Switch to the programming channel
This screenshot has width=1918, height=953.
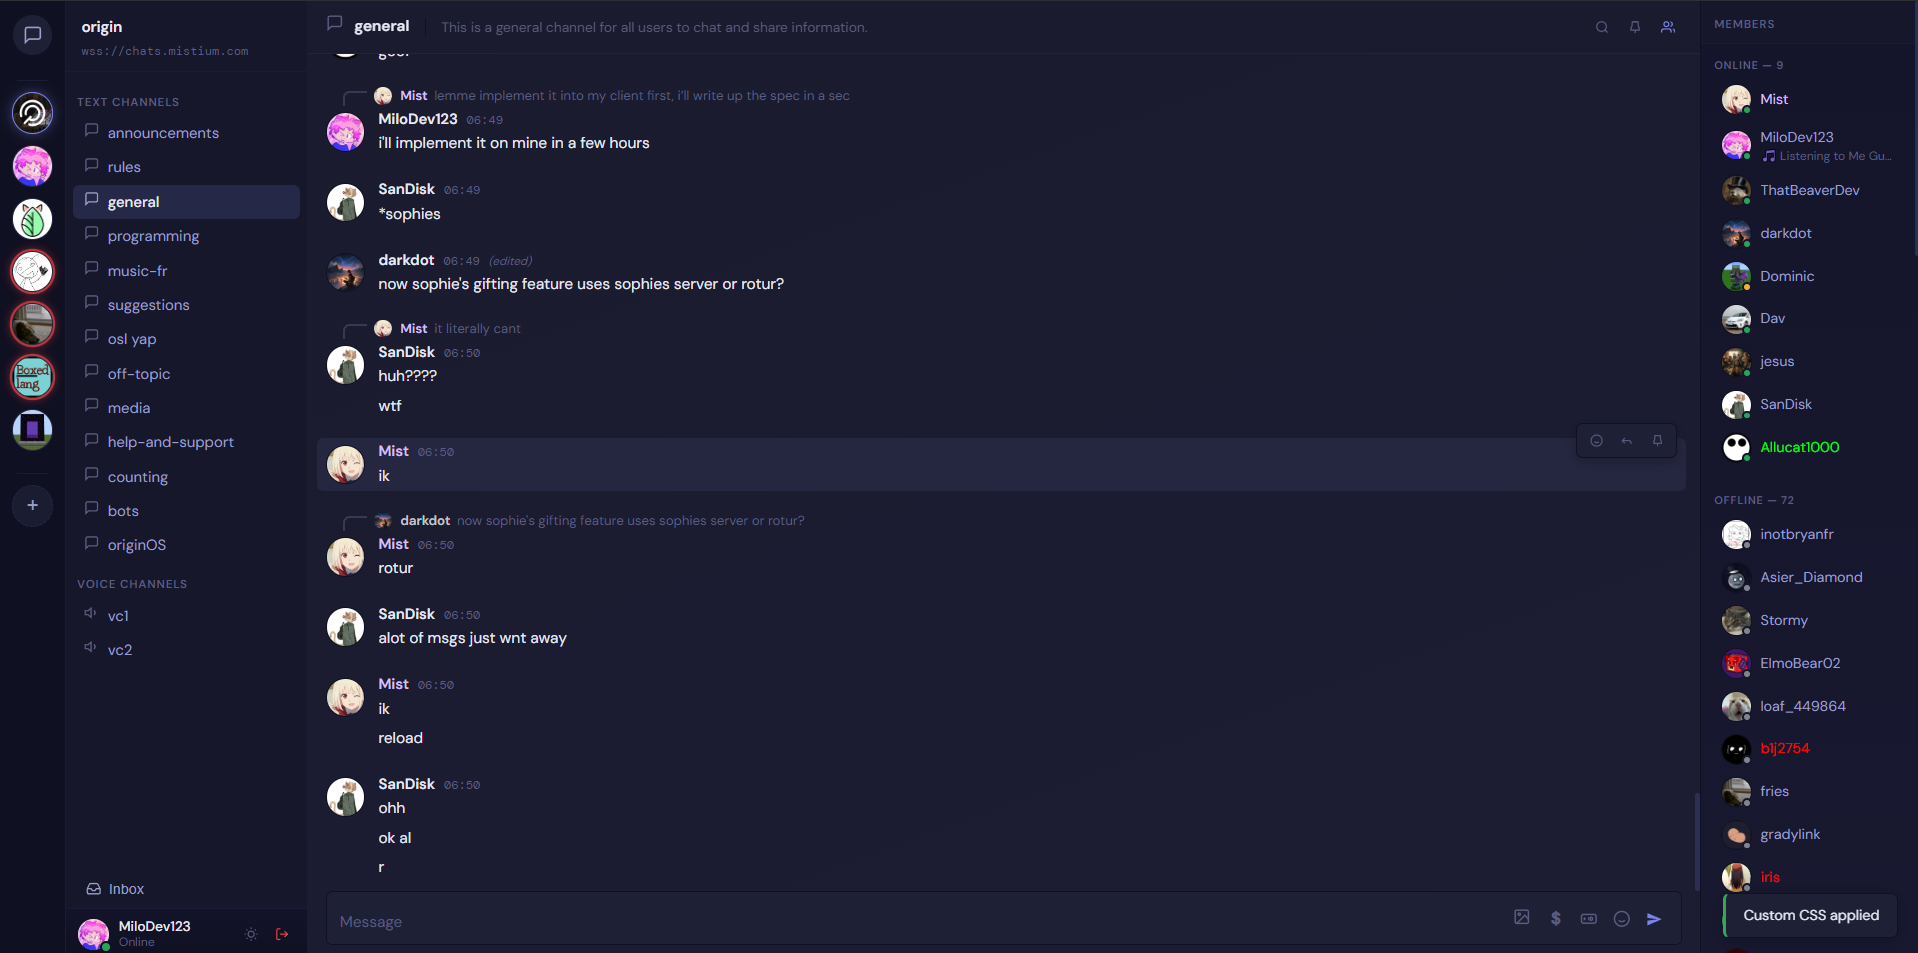click(153, 236)
